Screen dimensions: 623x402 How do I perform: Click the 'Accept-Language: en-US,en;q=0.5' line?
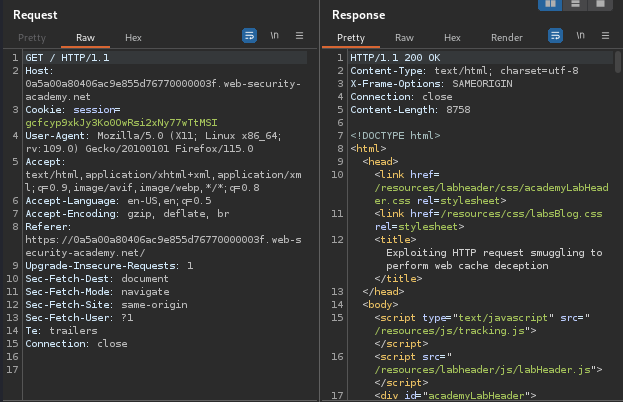118,201
